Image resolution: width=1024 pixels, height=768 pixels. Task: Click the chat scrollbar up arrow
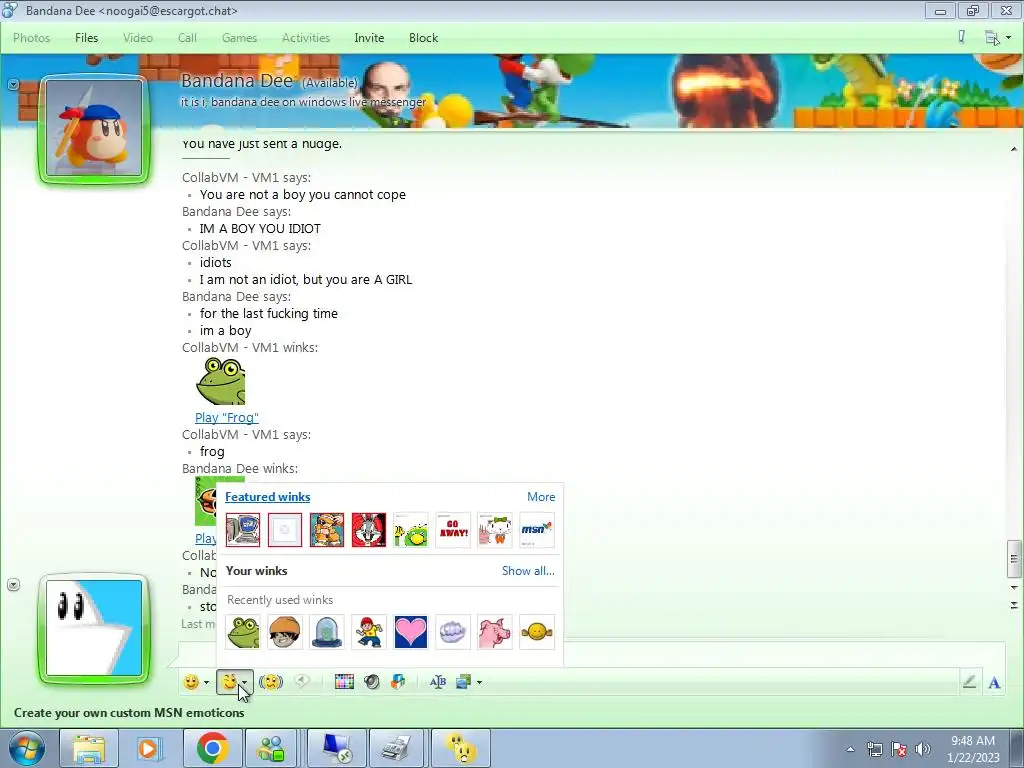[x=1014, y=150]
